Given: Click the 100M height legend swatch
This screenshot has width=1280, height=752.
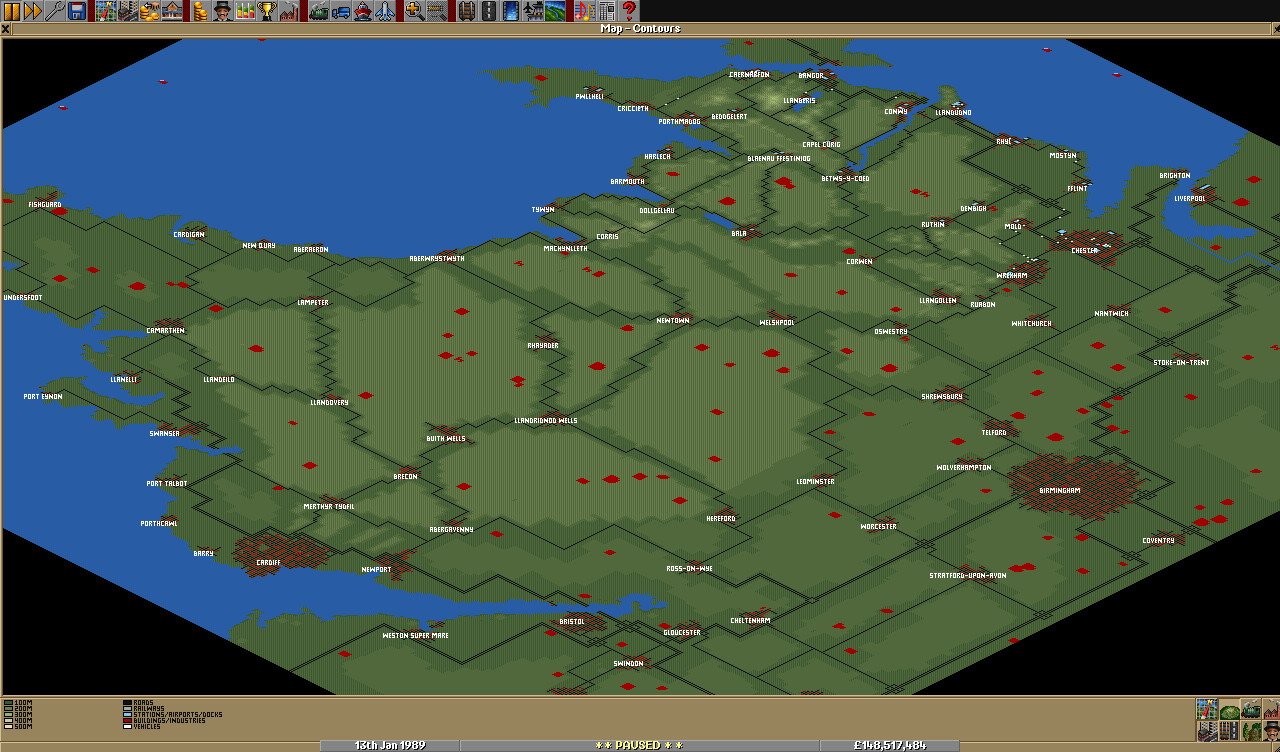Looking at the screenshot, I should (8, 703).
